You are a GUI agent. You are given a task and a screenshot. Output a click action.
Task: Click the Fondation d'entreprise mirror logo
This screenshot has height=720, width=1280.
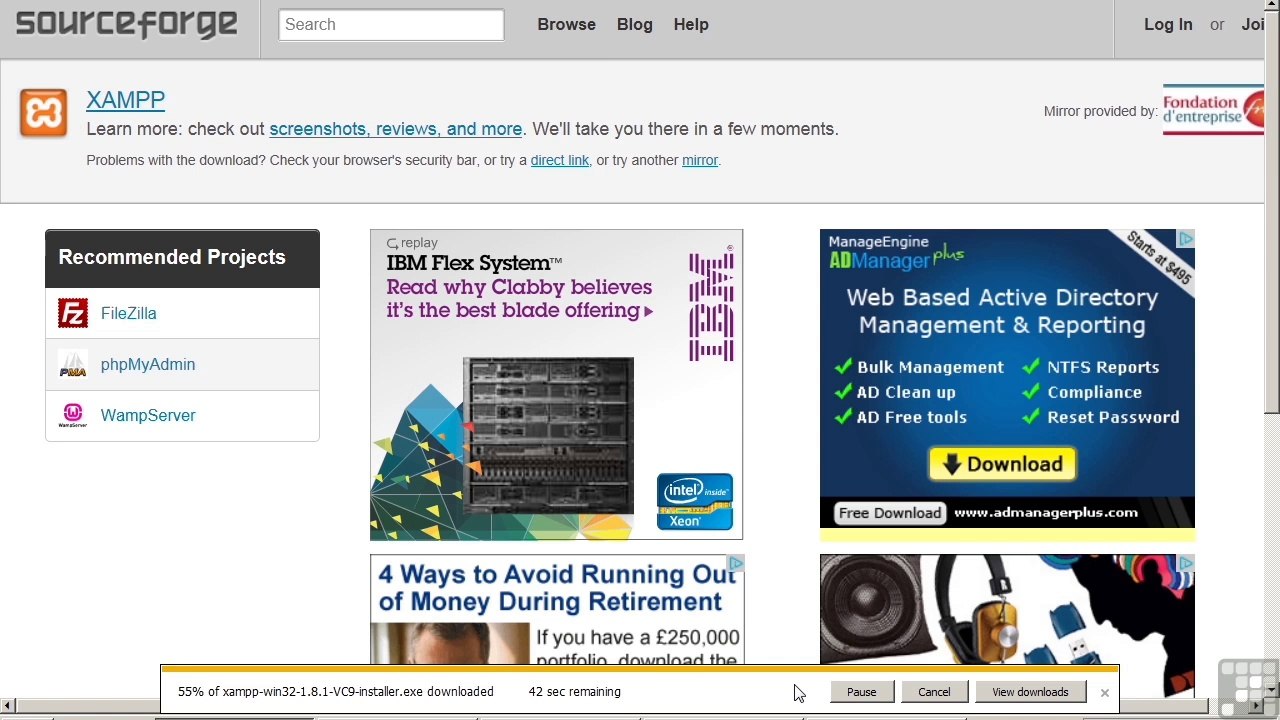pos(1213,110)
